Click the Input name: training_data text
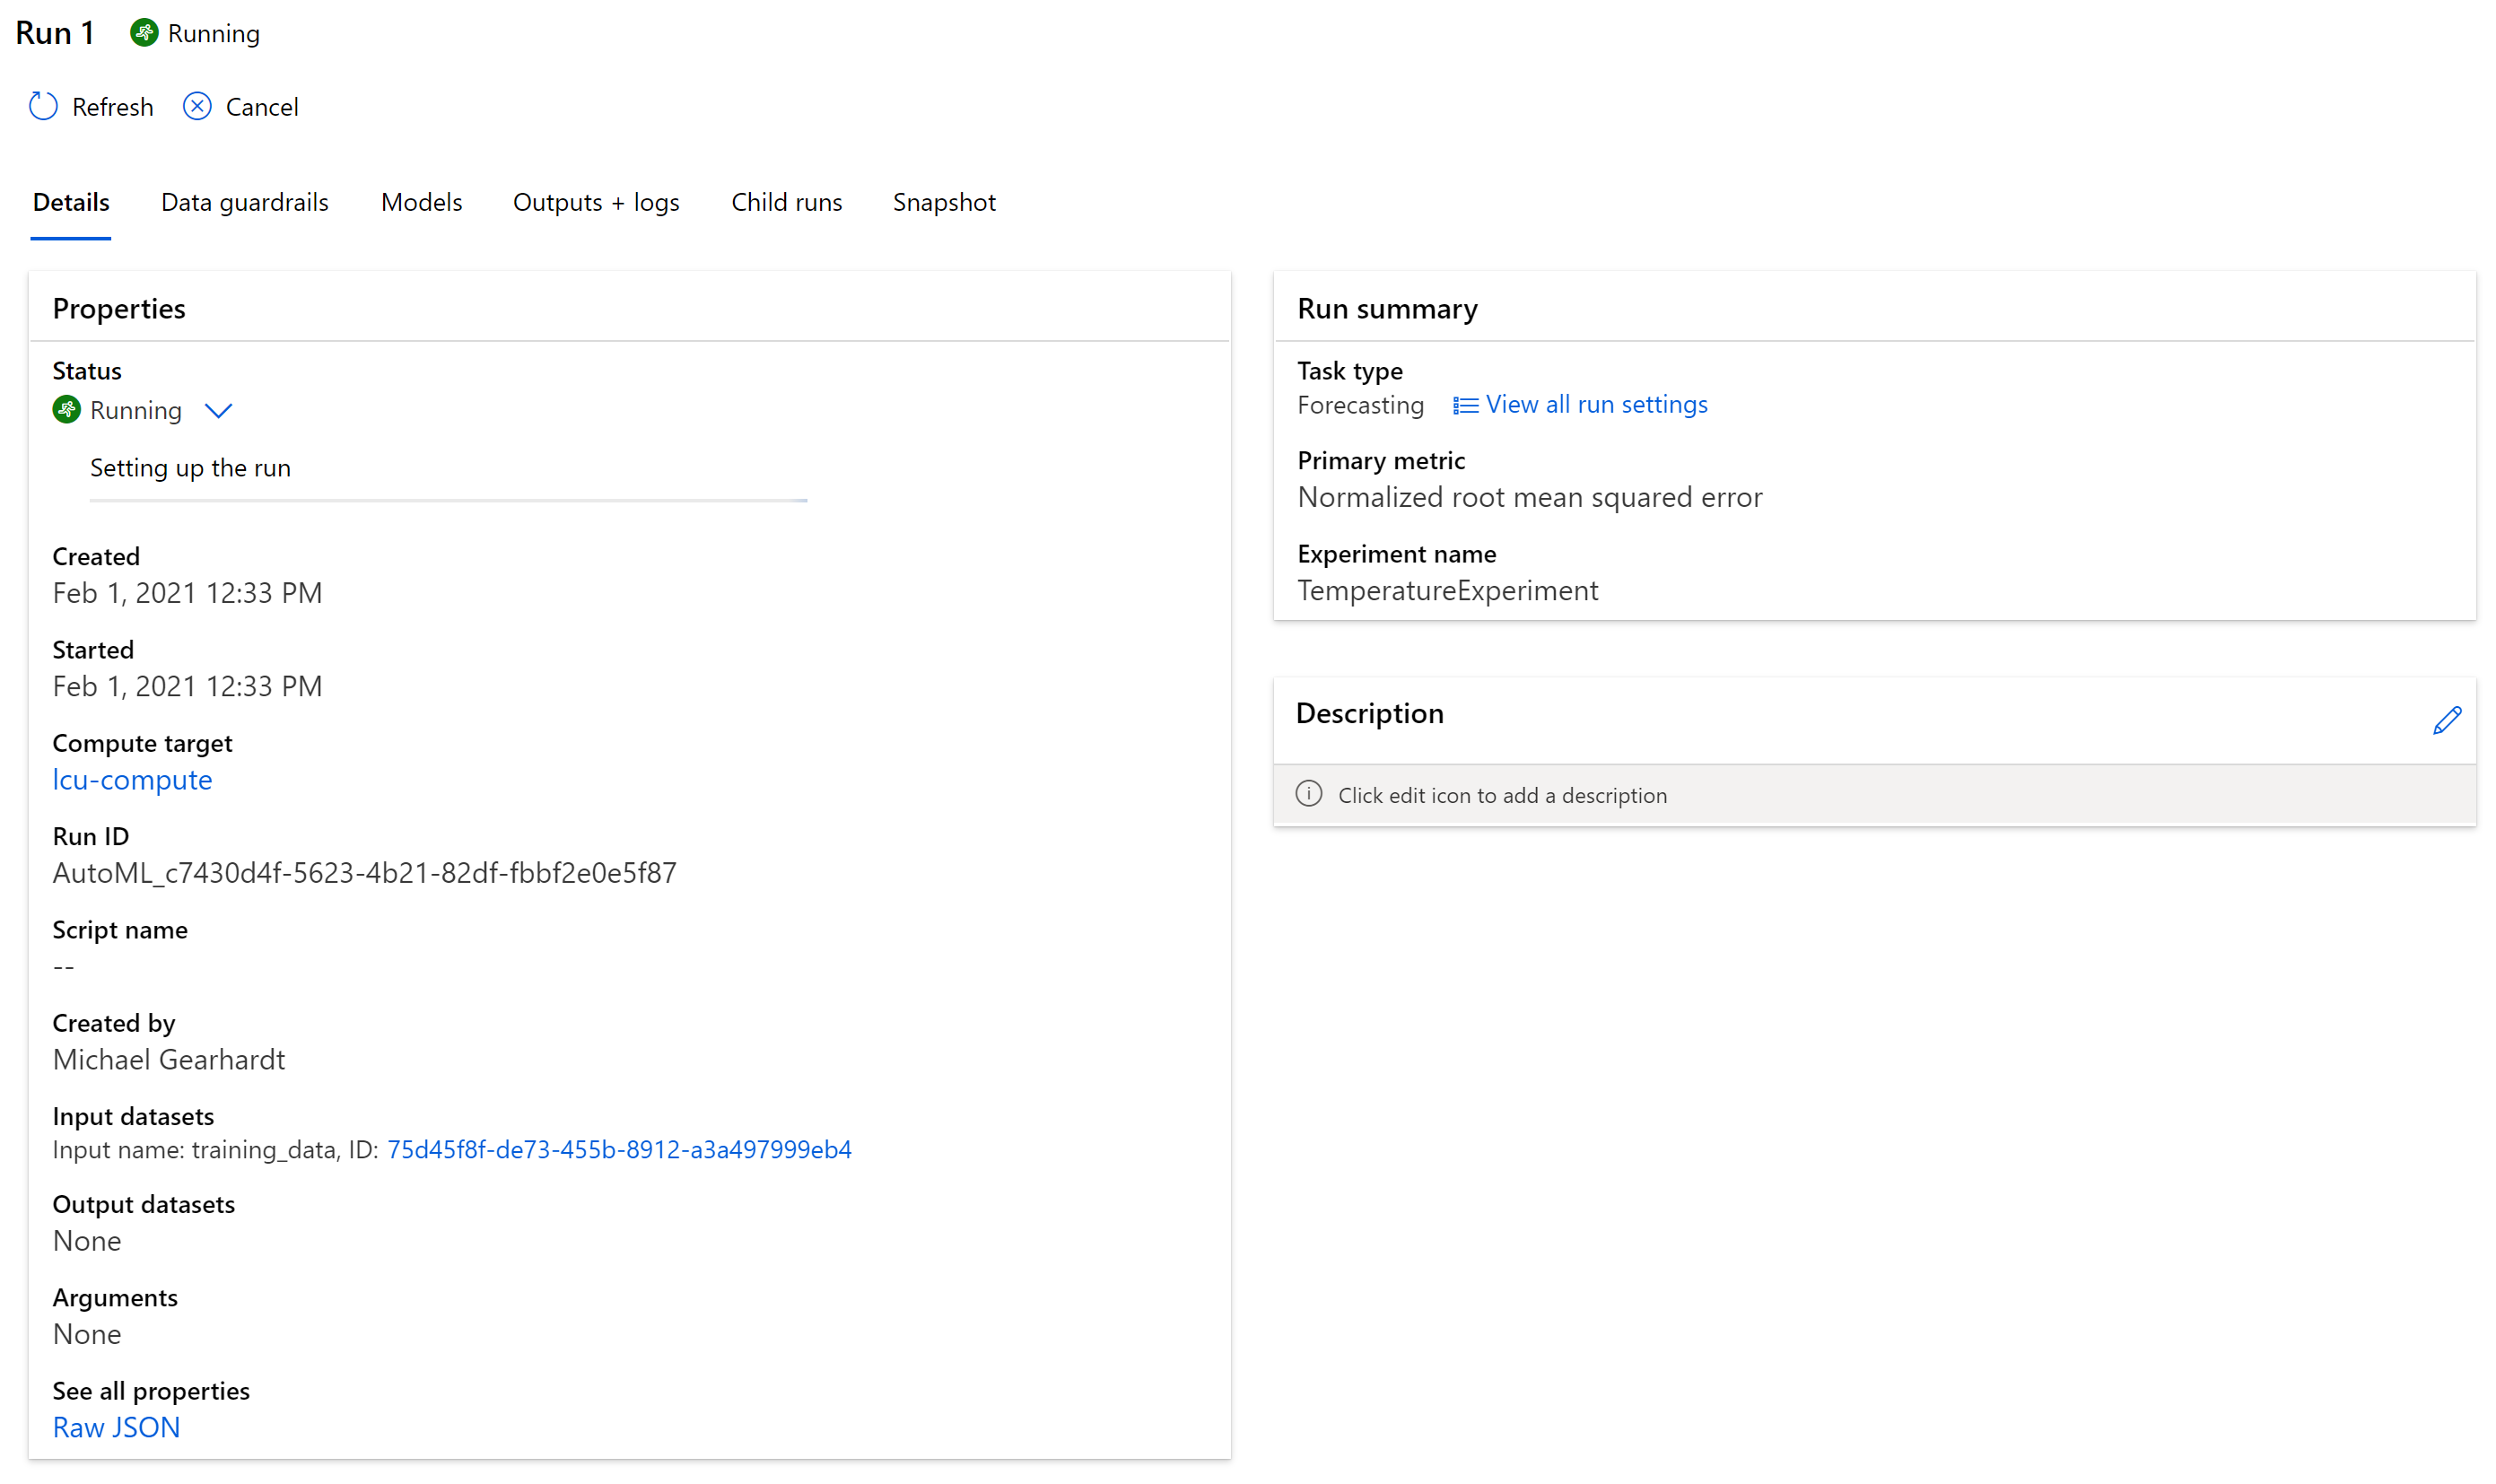The image size is (2496, 1484). tap(196, 1150)
